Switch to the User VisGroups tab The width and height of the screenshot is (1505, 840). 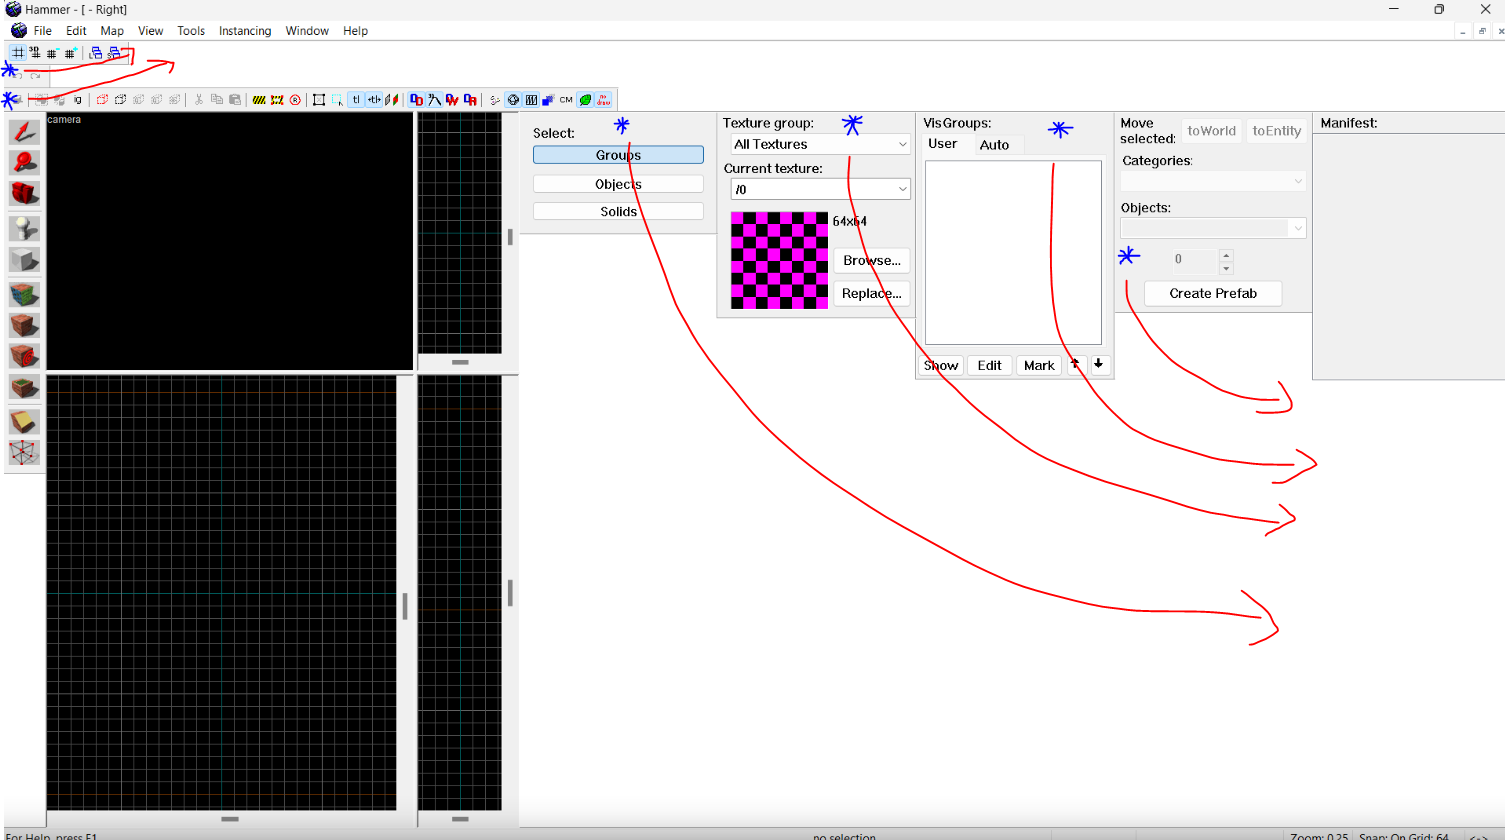(x=943, y=144)
